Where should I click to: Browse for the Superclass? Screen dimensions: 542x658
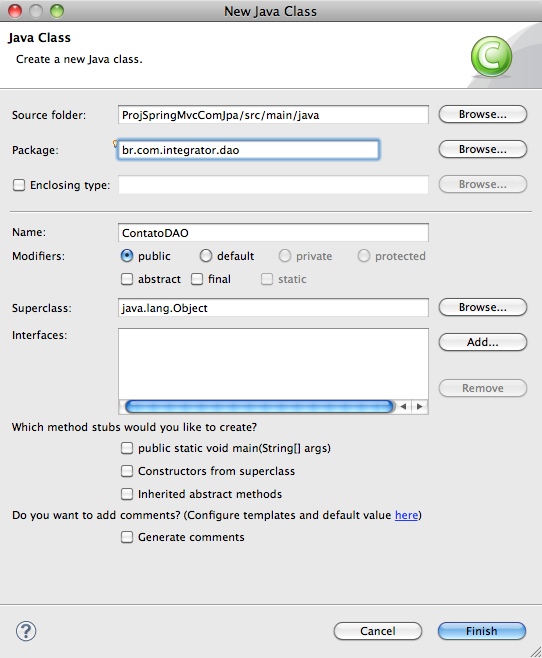(482, 307)
